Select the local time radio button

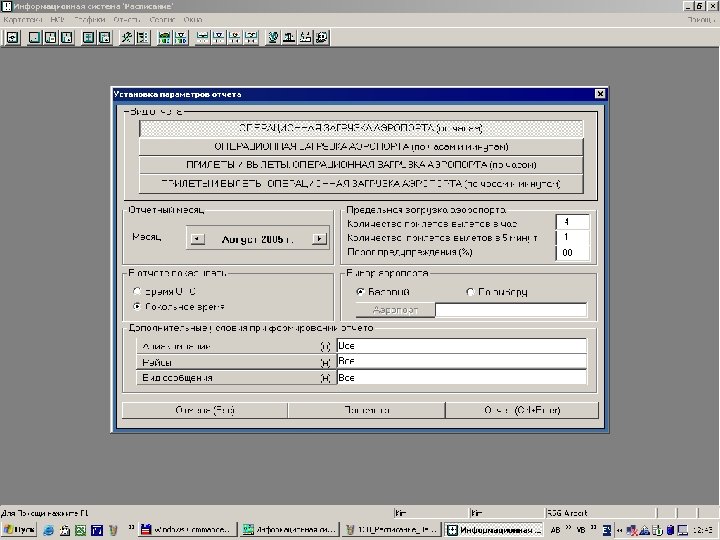pyautogui.click(x=138, y=307)
